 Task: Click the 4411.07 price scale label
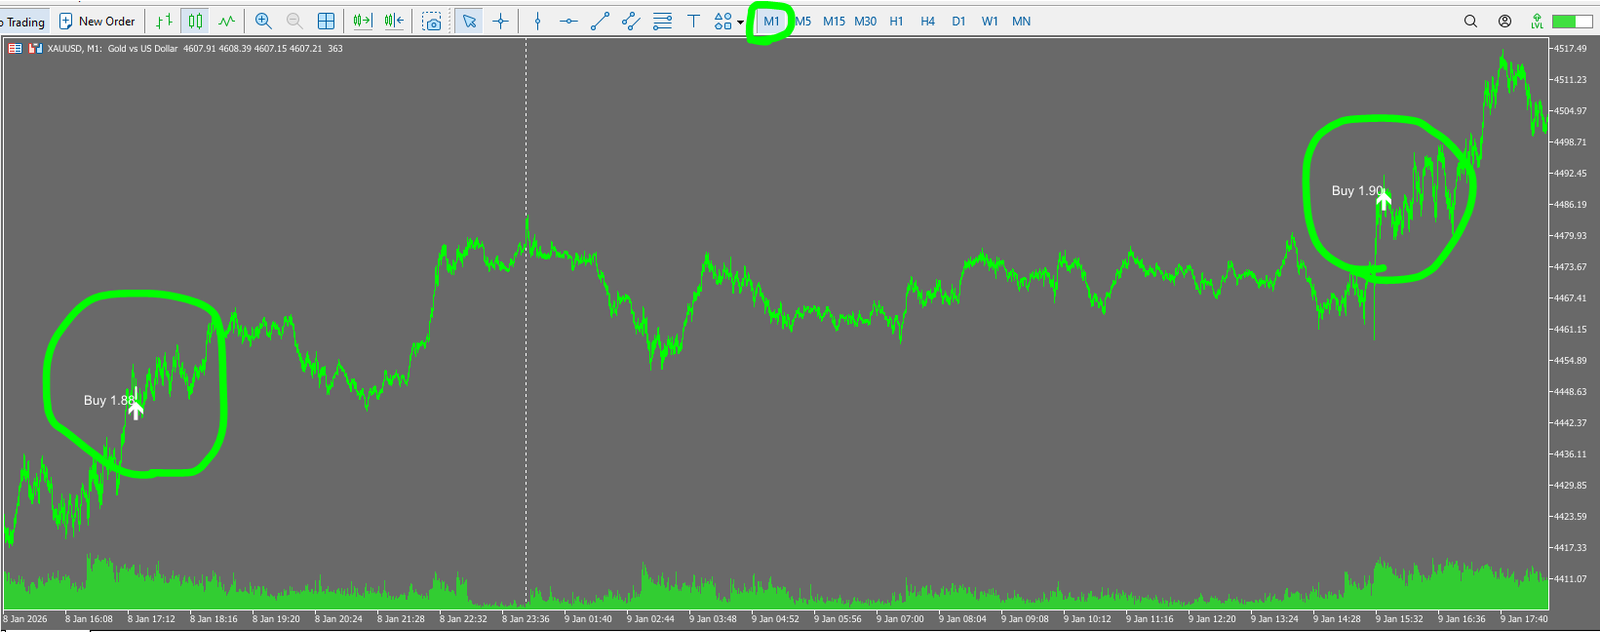(1570, 579)
